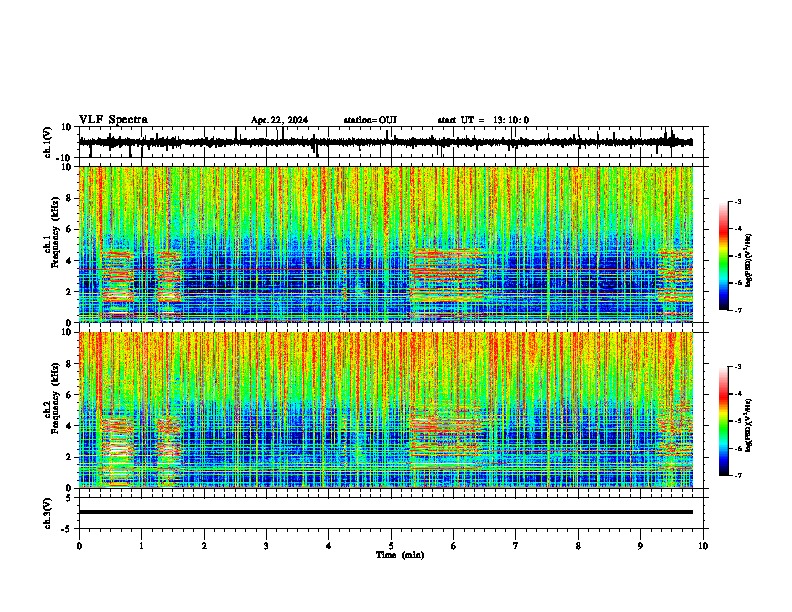
Task: Click the ch.1 voltage waveform trace
Action: 385,142
